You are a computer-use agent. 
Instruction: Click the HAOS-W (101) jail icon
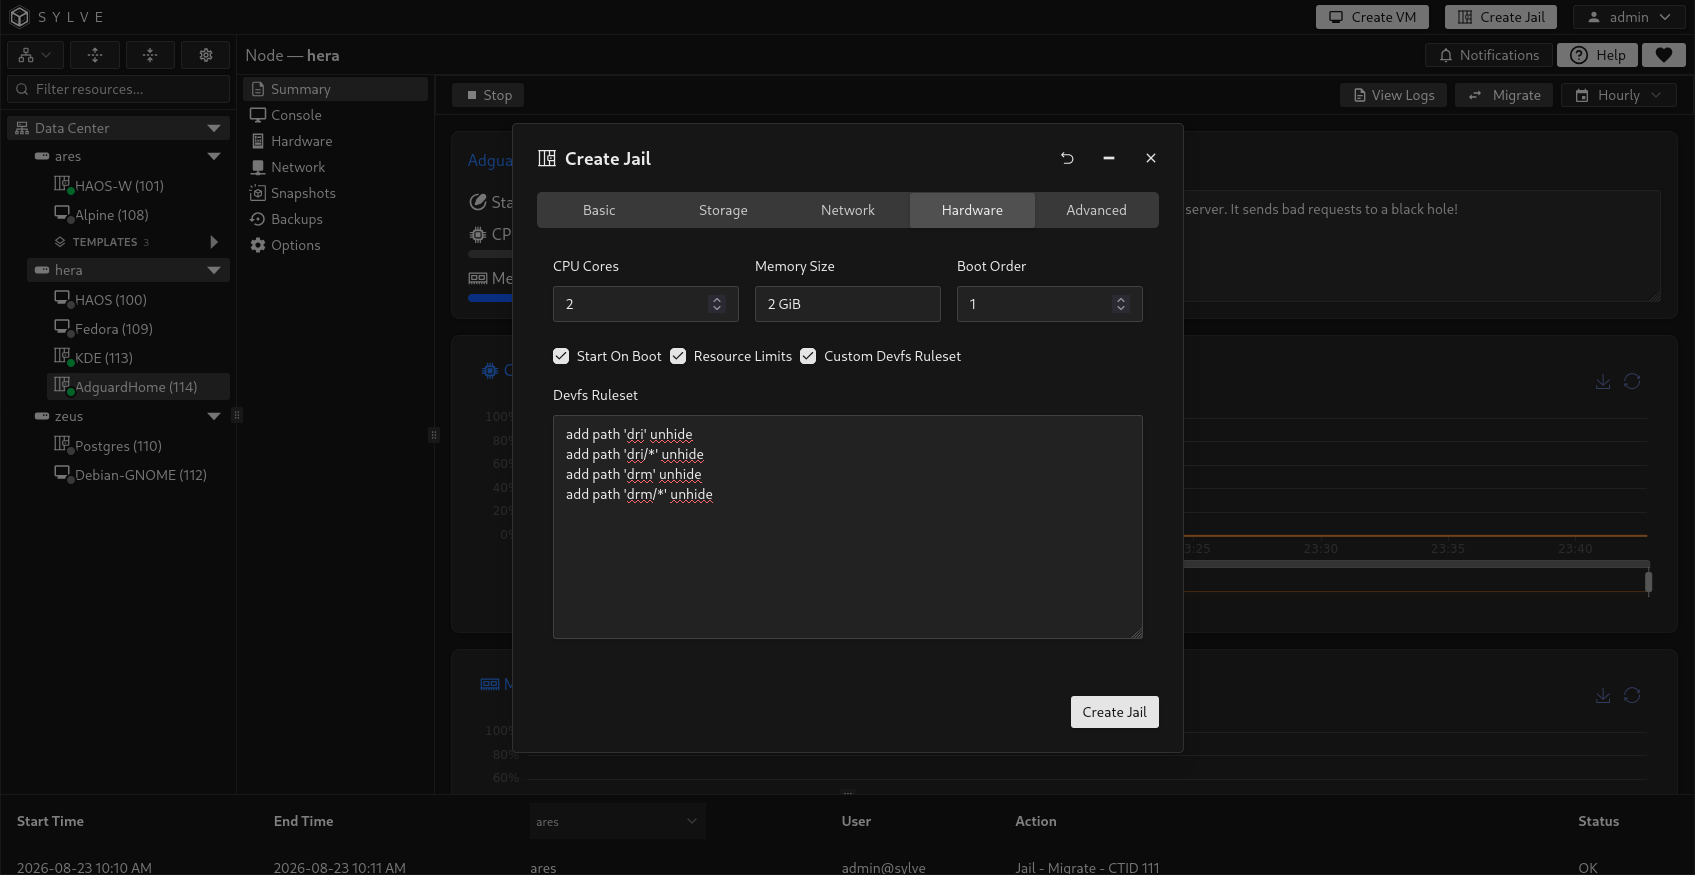coord(62,184)
